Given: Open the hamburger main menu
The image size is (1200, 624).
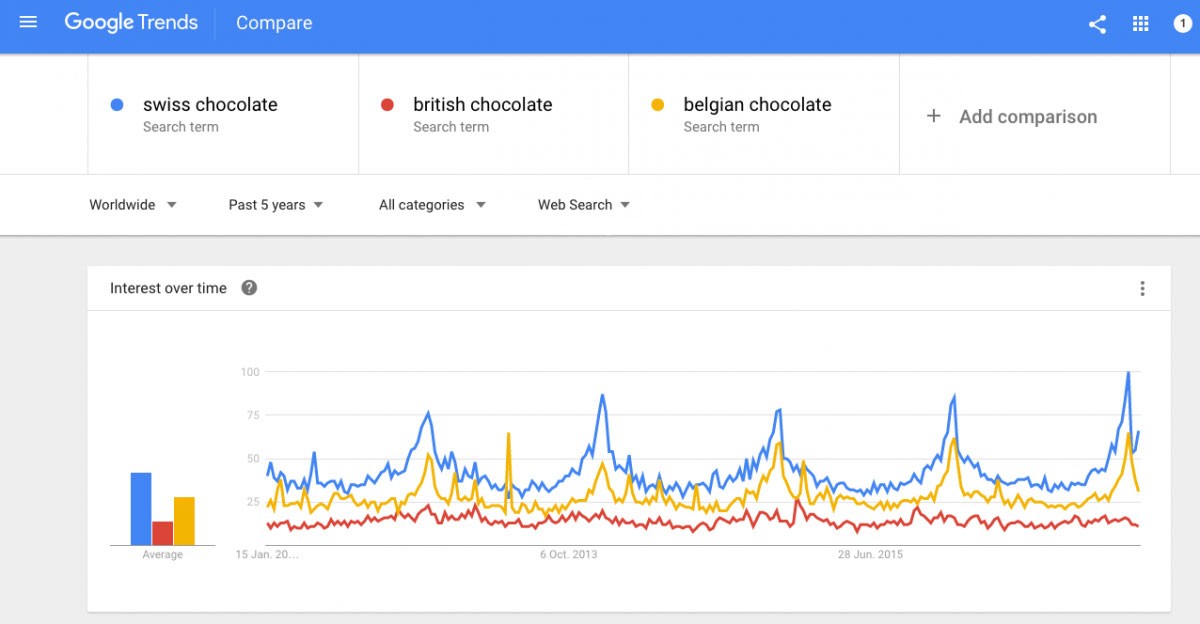Looking at the screenshot, I should click(28, 22).
